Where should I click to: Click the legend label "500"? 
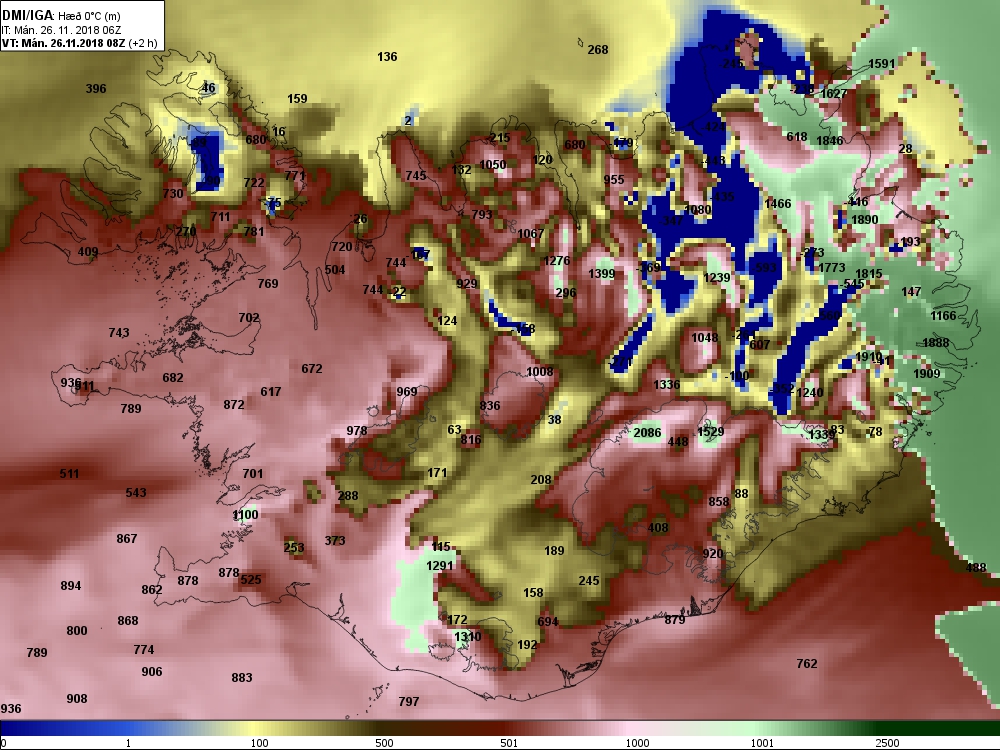pos(384,743)
